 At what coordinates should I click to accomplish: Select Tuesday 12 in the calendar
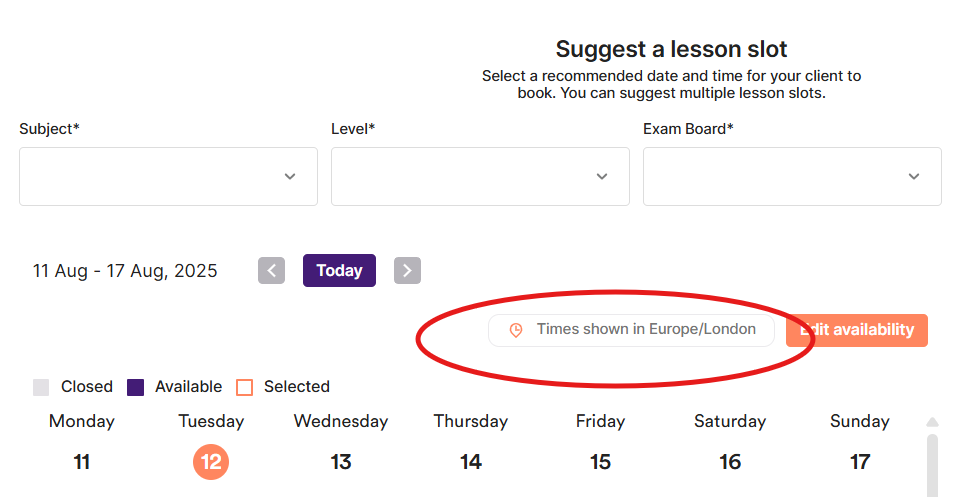click(x=211, y=462)
